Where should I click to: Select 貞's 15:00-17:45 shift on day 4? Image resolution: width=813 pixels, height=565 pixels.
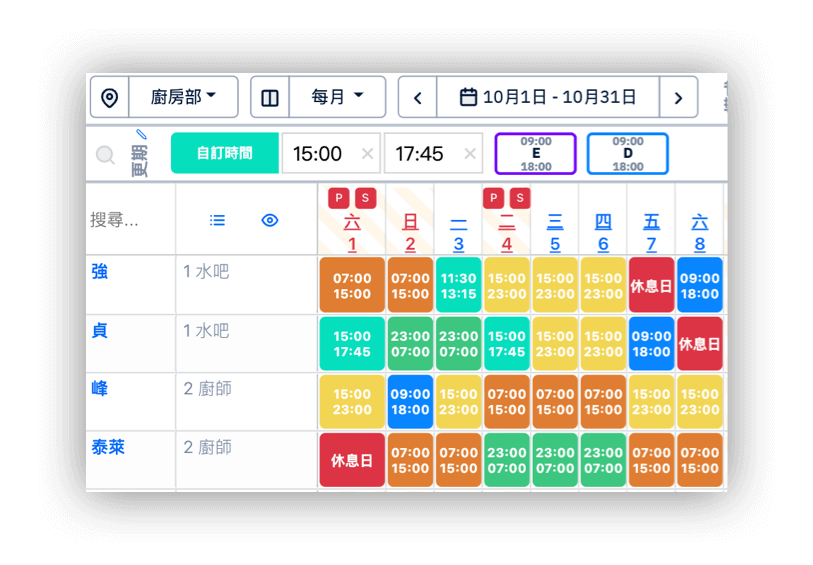pos(507,344)
